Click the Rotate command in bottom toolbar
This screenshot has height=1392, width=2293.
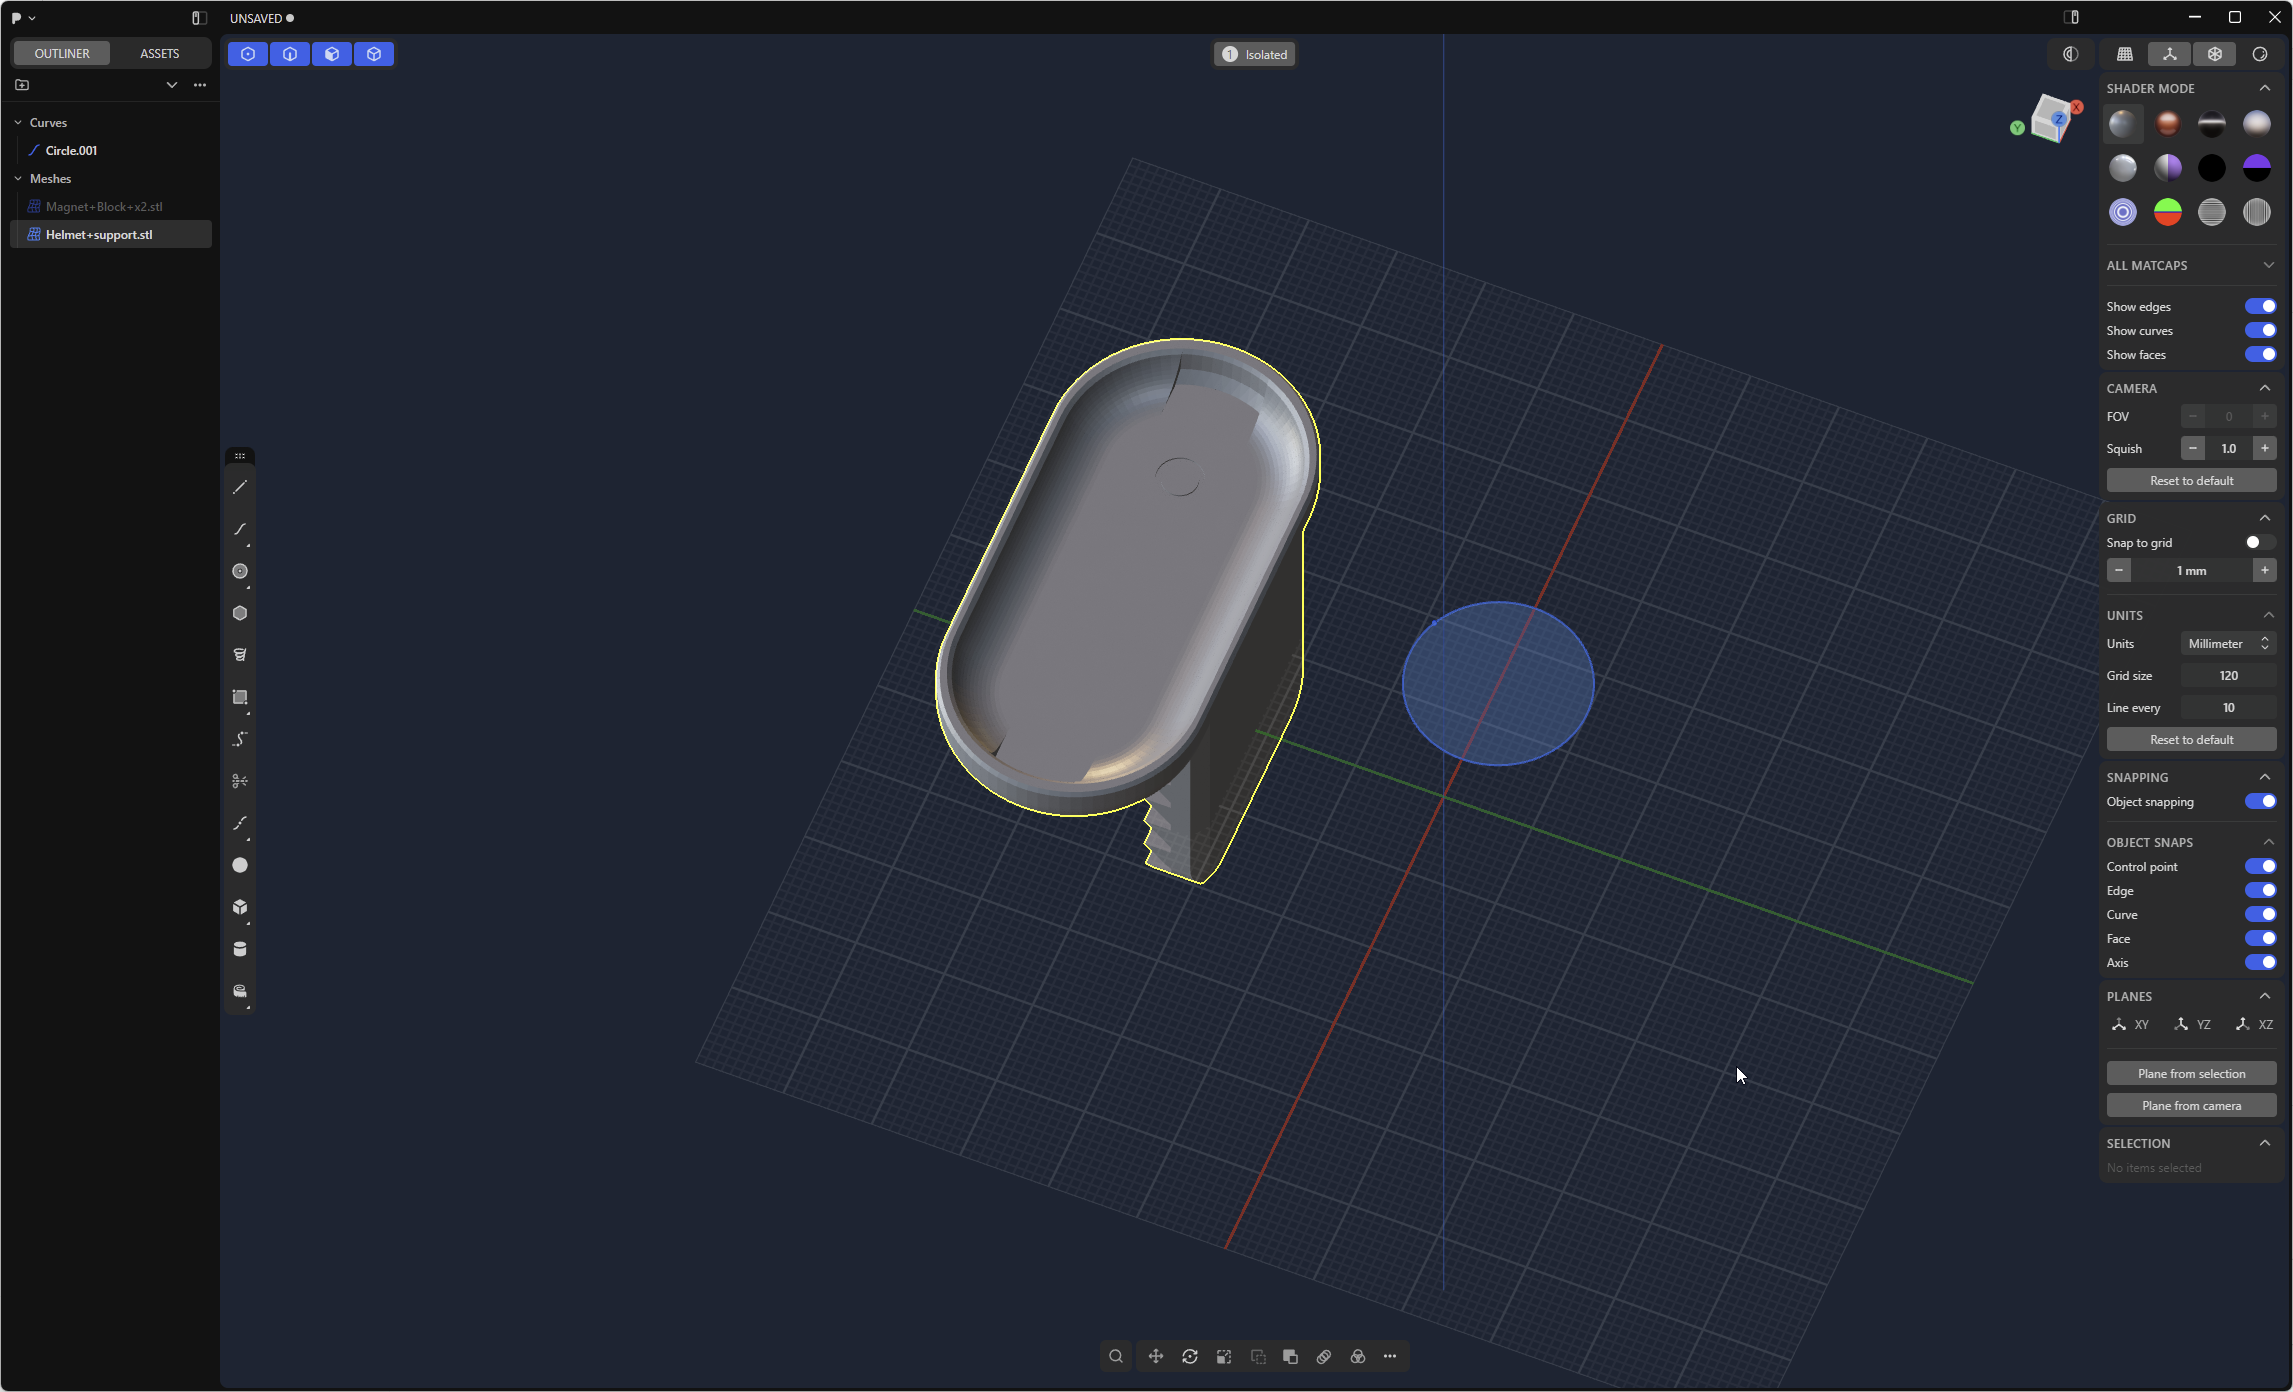1190,1357
